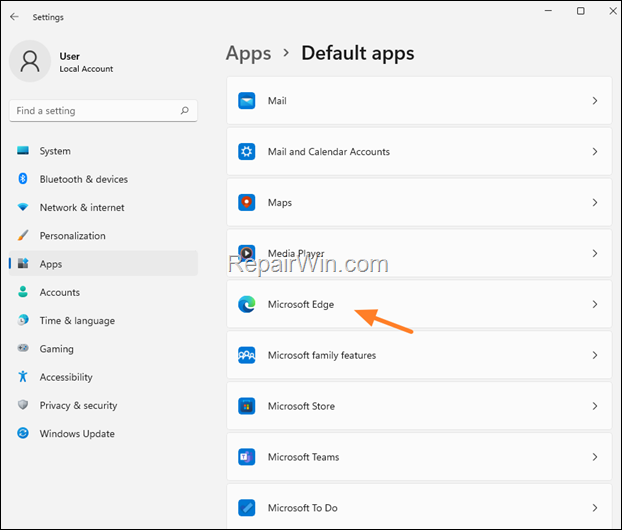Viewport: 622px width, 530px height.
Task: Open Time & language settings
Action: coord(103,320)
